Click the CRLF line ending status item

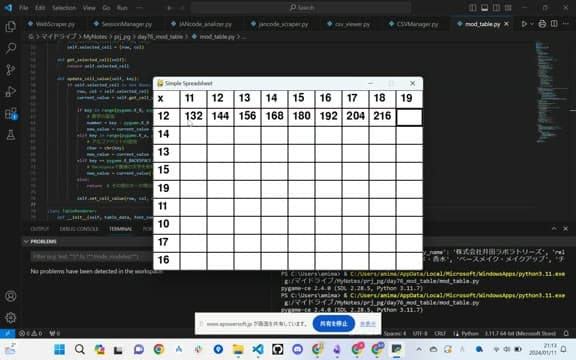[440, 334]
